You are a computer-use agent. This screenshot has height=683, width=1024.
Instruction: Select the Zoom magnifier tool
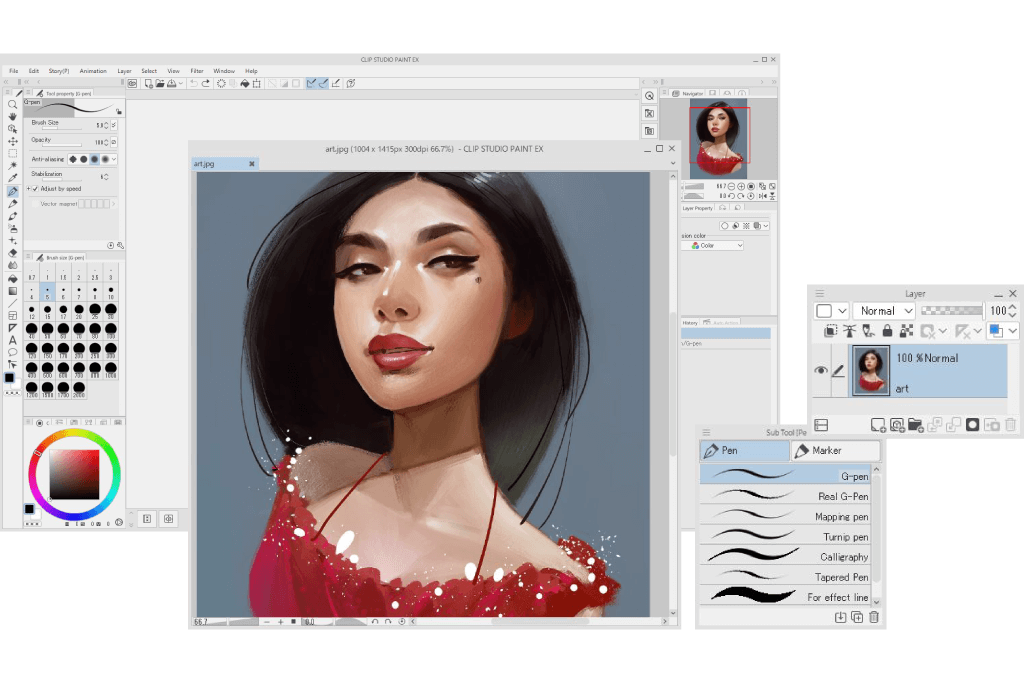click(13, 104)
